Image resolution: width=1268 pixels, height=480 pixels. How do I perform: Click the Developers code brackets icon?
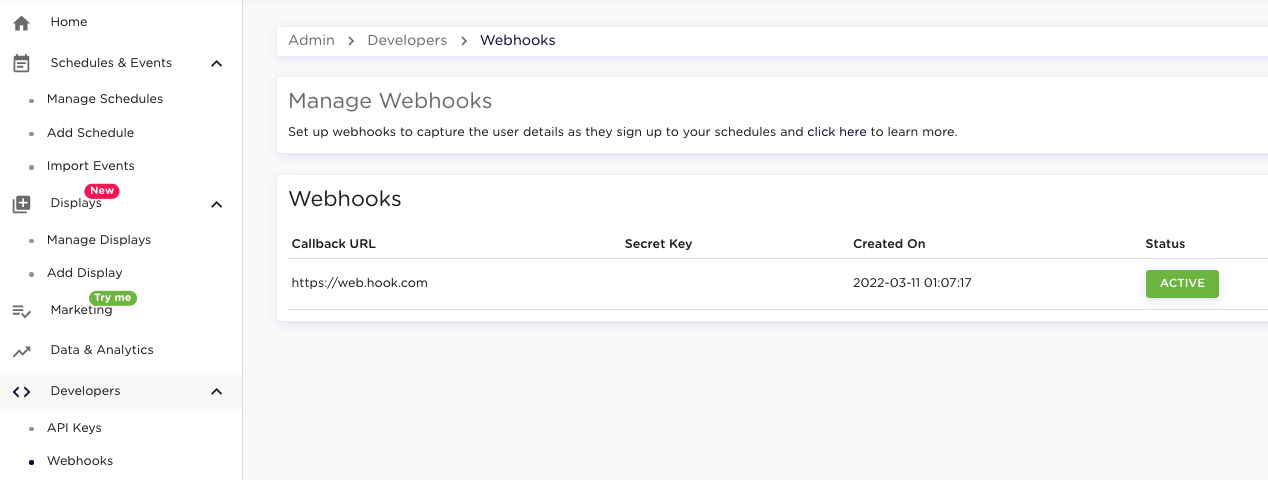21,392
